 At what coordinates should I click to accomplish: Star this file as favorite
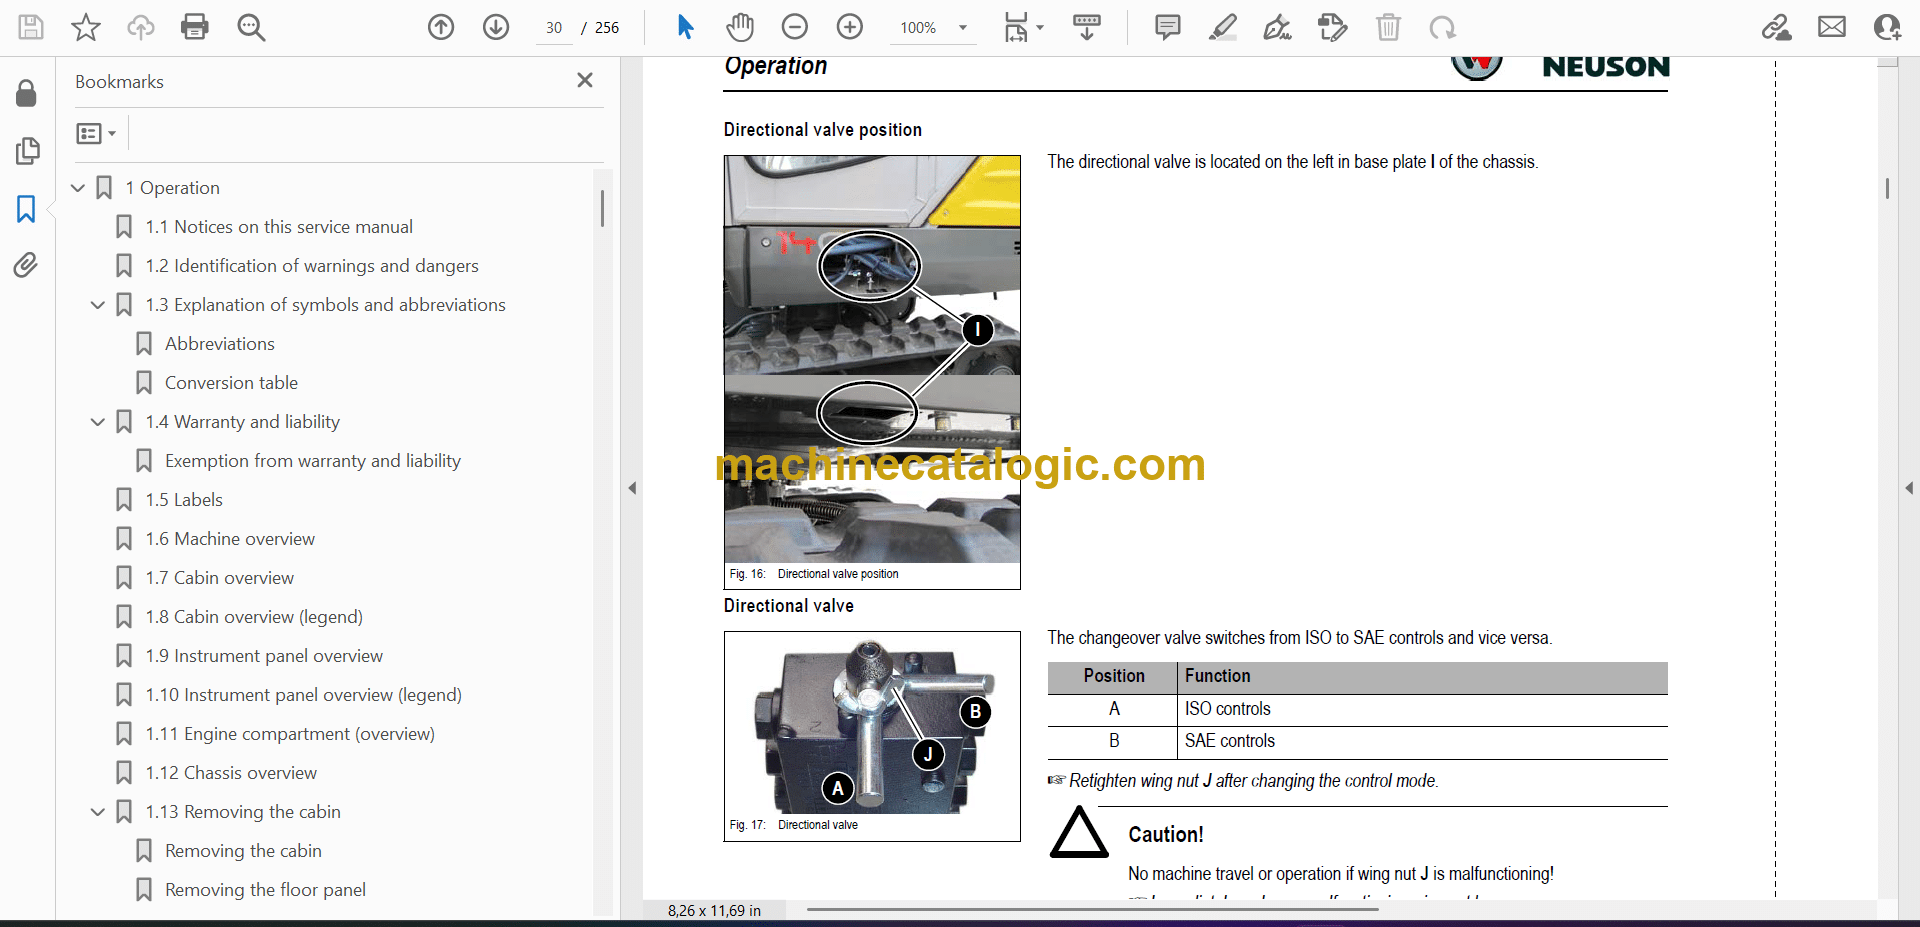pos(86,27)
